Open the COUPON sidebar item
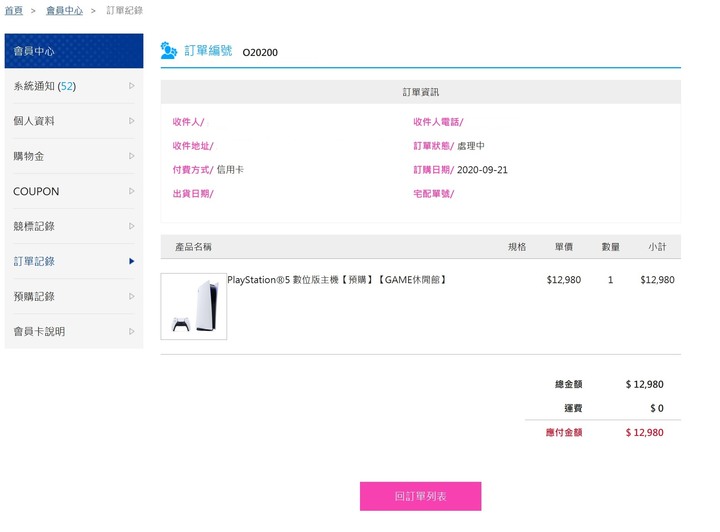 click(x=74, y=191)
